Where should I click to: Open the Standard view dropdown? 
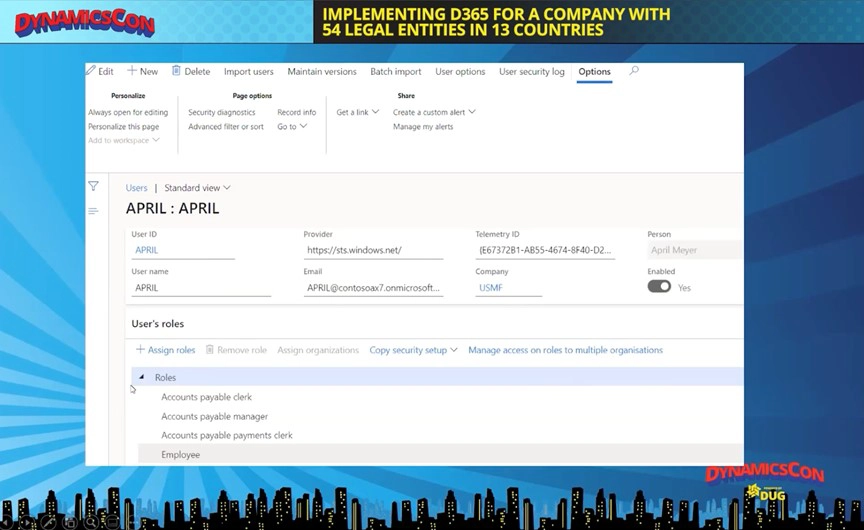[197, 188]
